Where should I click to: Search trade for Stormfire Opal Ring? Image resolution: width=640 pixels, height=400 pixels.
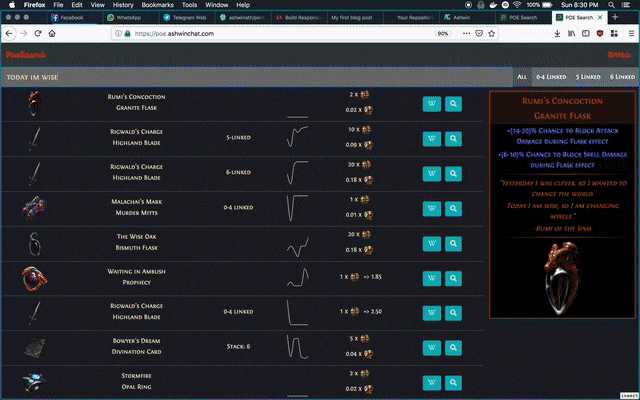coord(453,383)
